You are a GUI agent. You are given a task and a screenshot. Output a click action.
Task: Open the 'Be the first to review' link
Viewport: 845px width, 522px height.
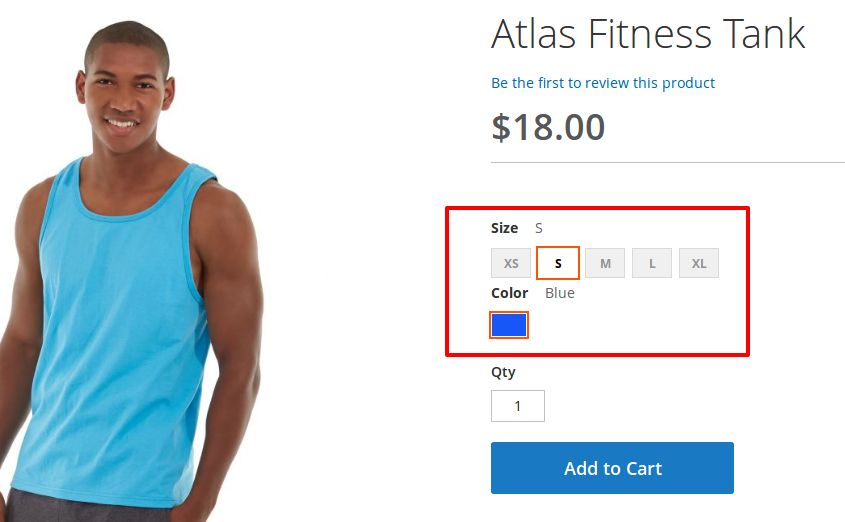603,83
